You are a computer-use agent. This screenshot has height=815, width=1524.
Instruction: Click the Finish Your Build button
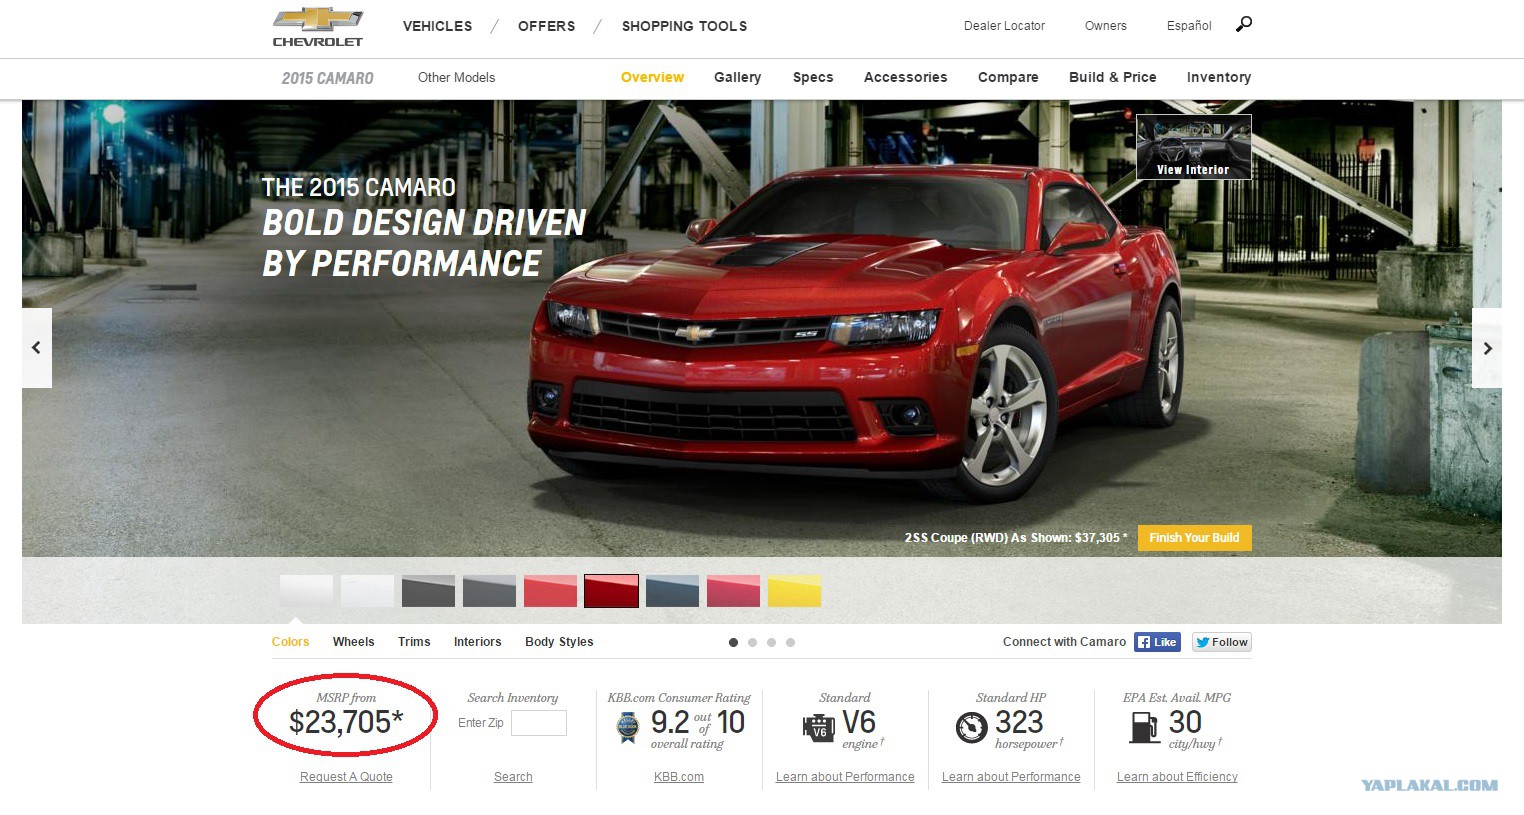coord(1194,538)
